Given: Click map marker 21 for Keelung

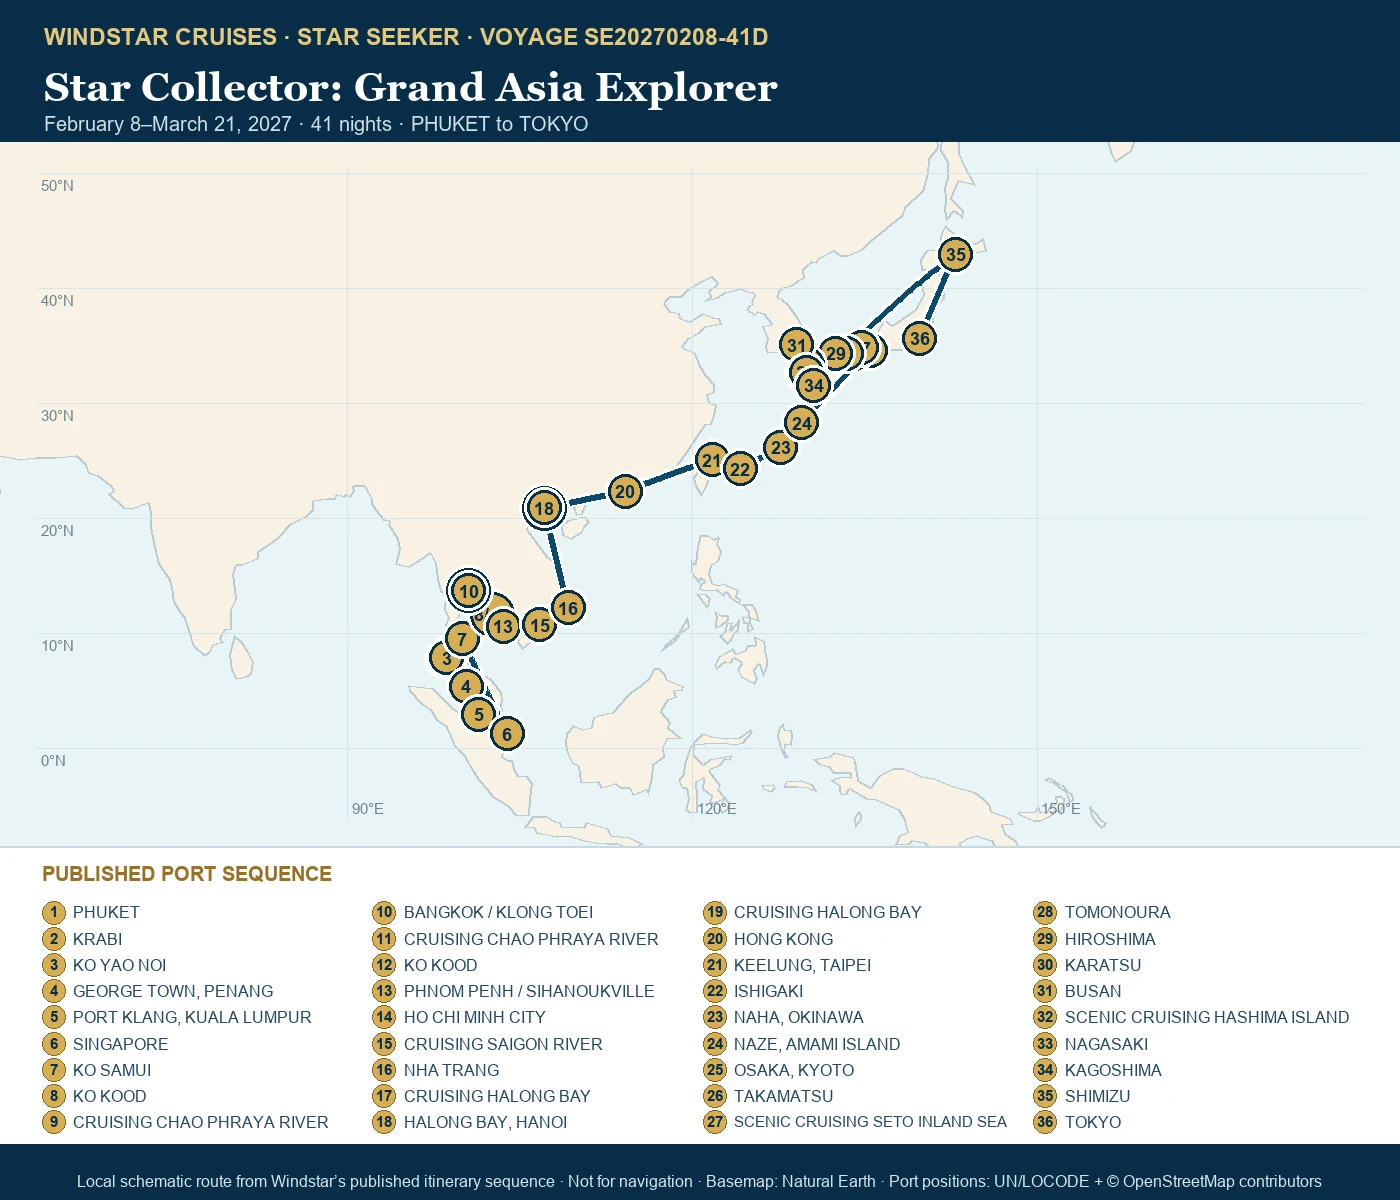Looking at the screenshot, I should [x=711, y=460].
